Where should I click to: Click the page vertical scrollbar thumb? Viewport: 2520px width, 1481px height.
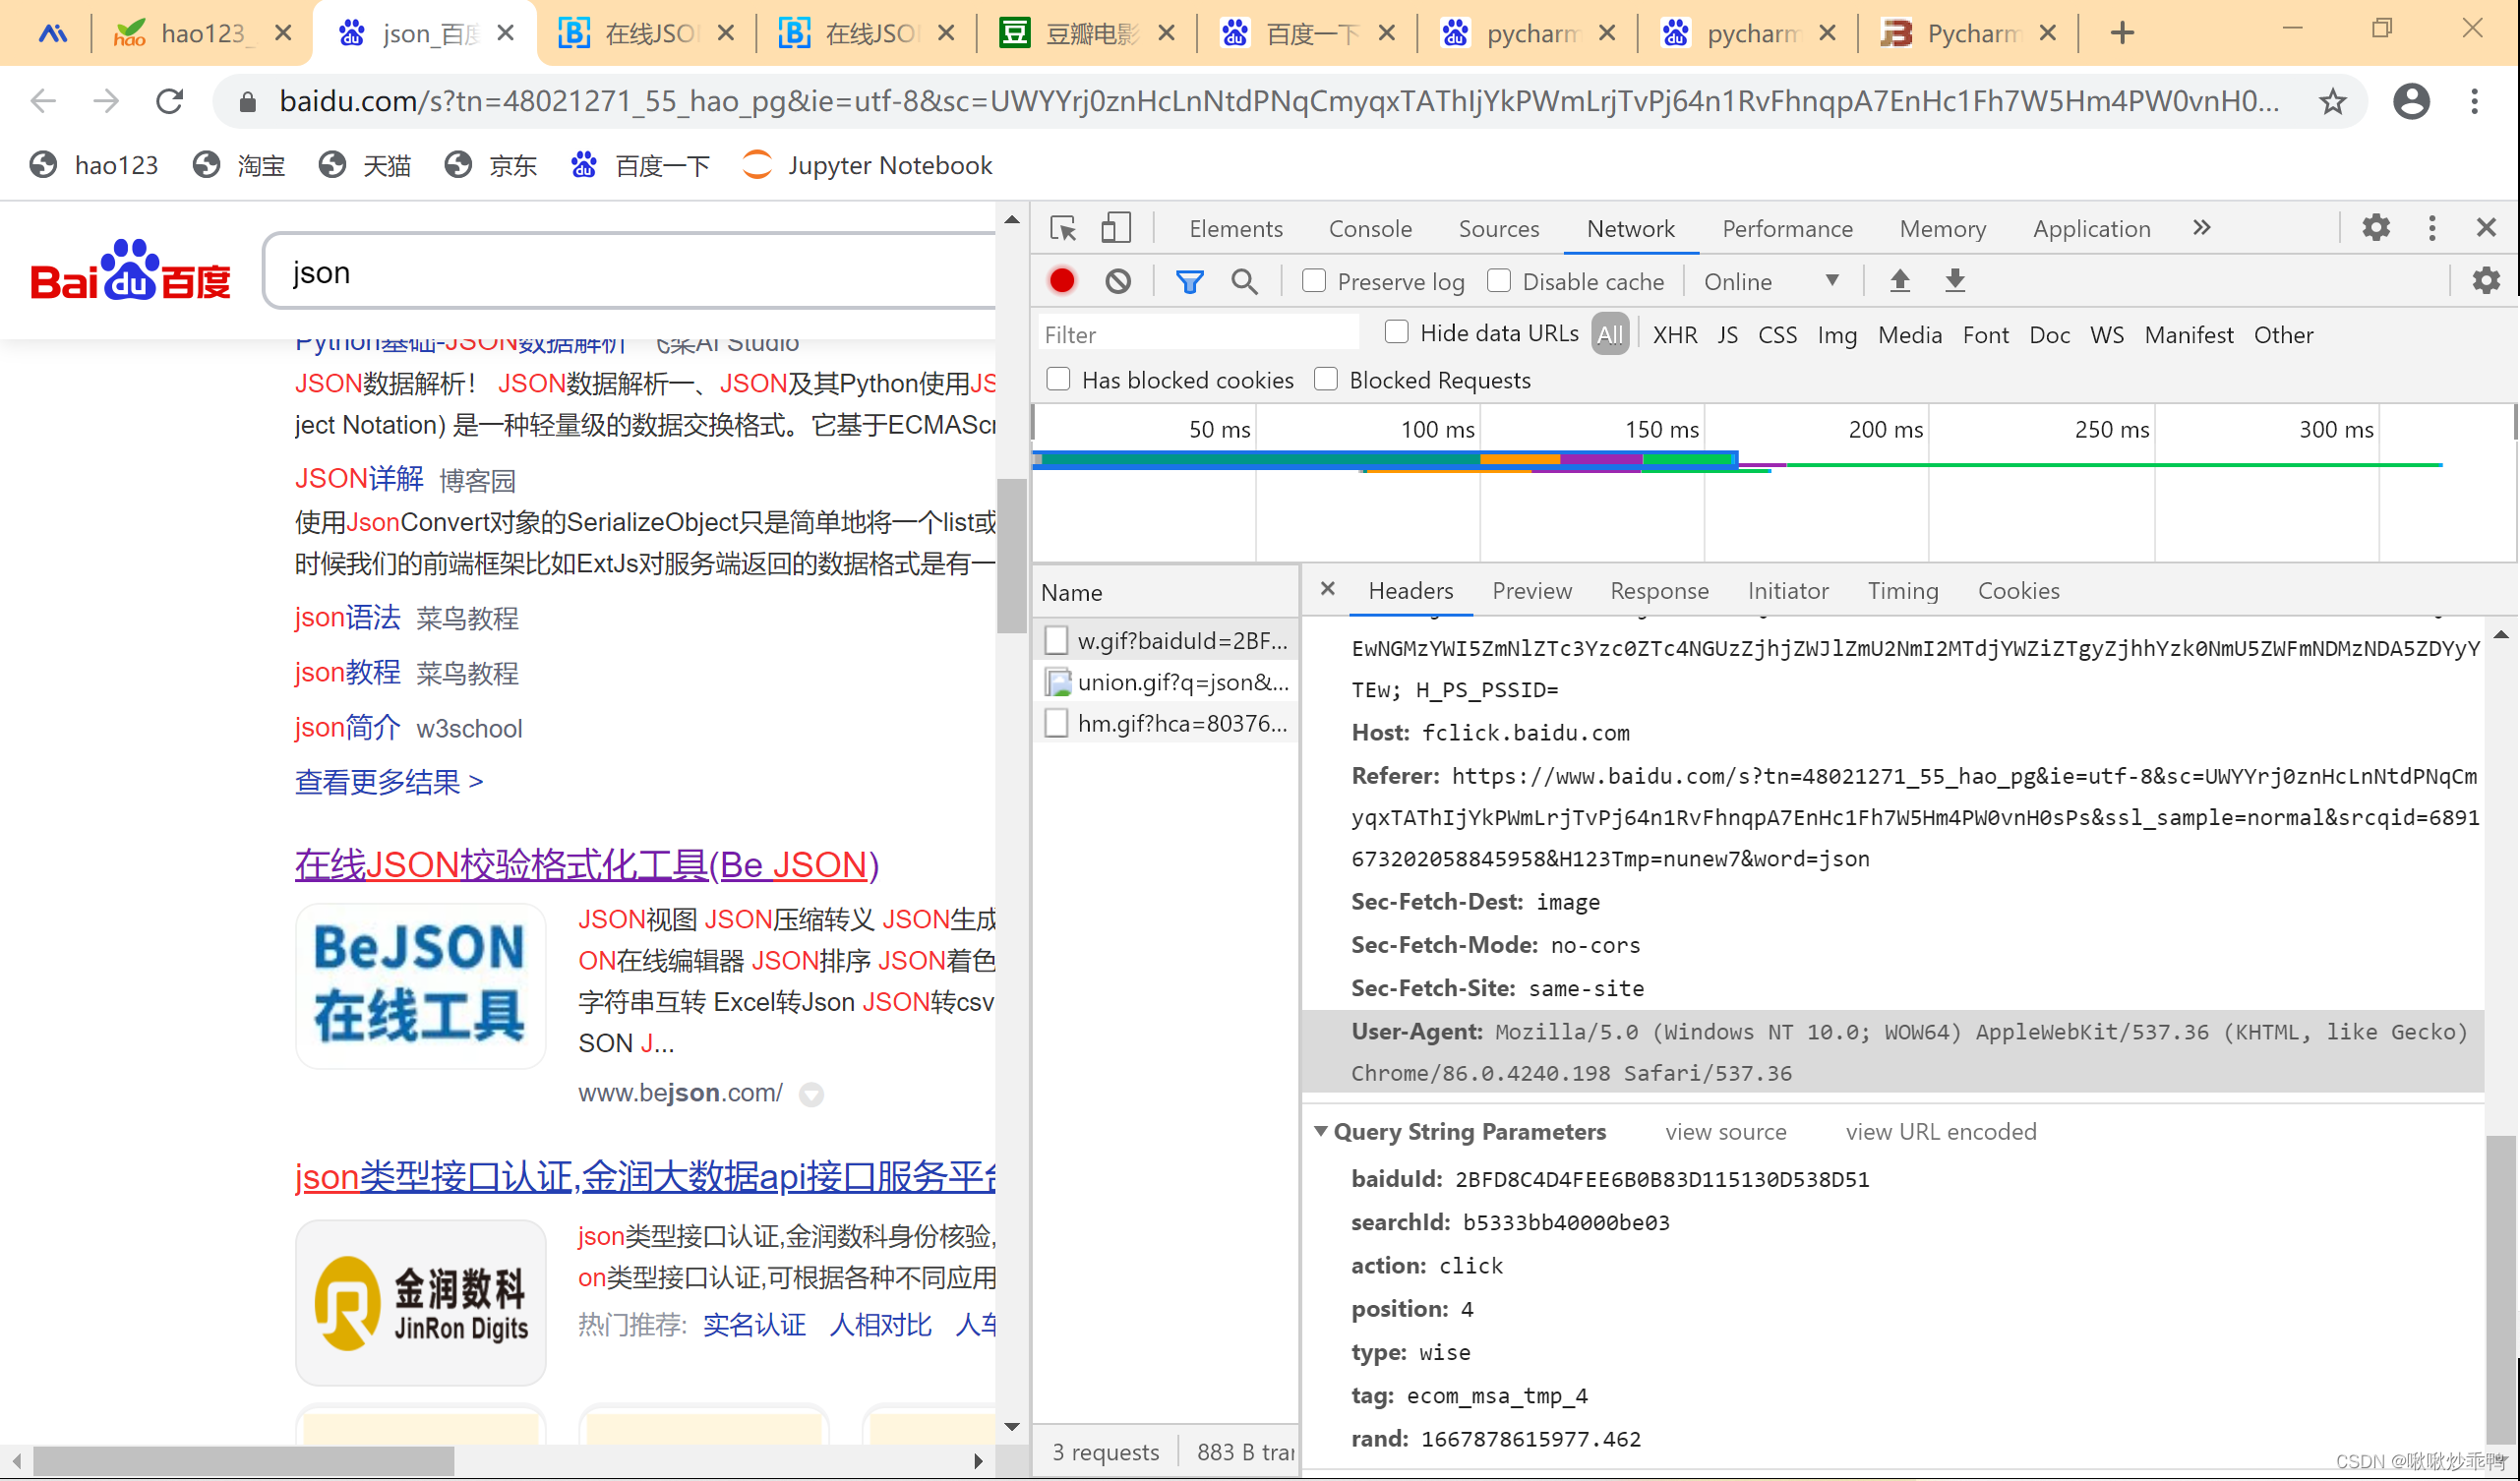tap(1011, 555)
